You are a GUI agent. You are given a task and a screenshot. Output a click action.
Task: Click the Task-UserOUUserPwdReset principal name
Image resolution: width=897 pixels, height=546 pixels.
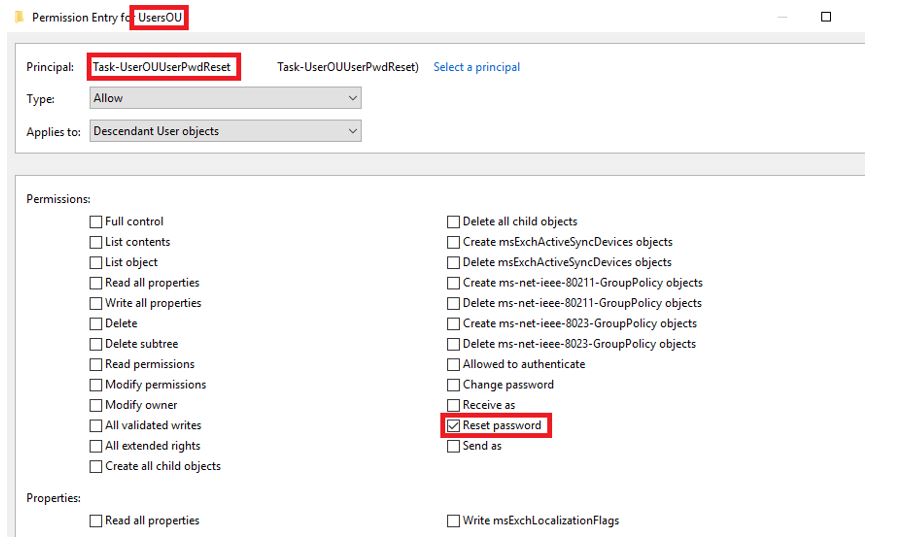click(162, 67)
